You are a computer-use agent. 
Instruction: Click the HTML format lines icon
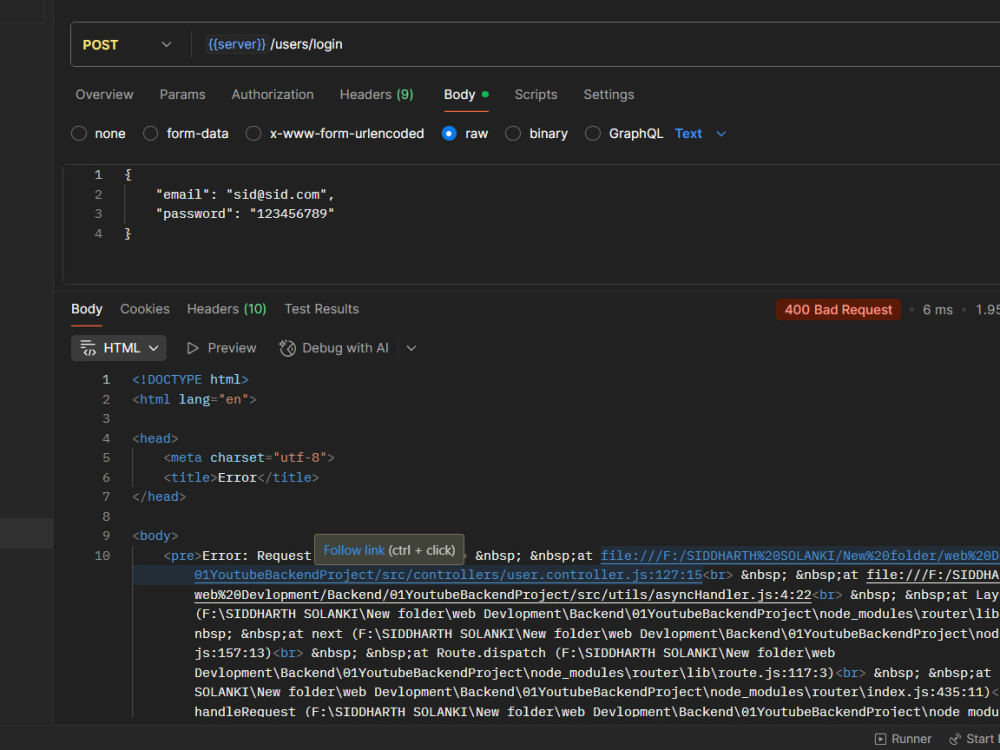pyautogui.click(x=88, y=348)
